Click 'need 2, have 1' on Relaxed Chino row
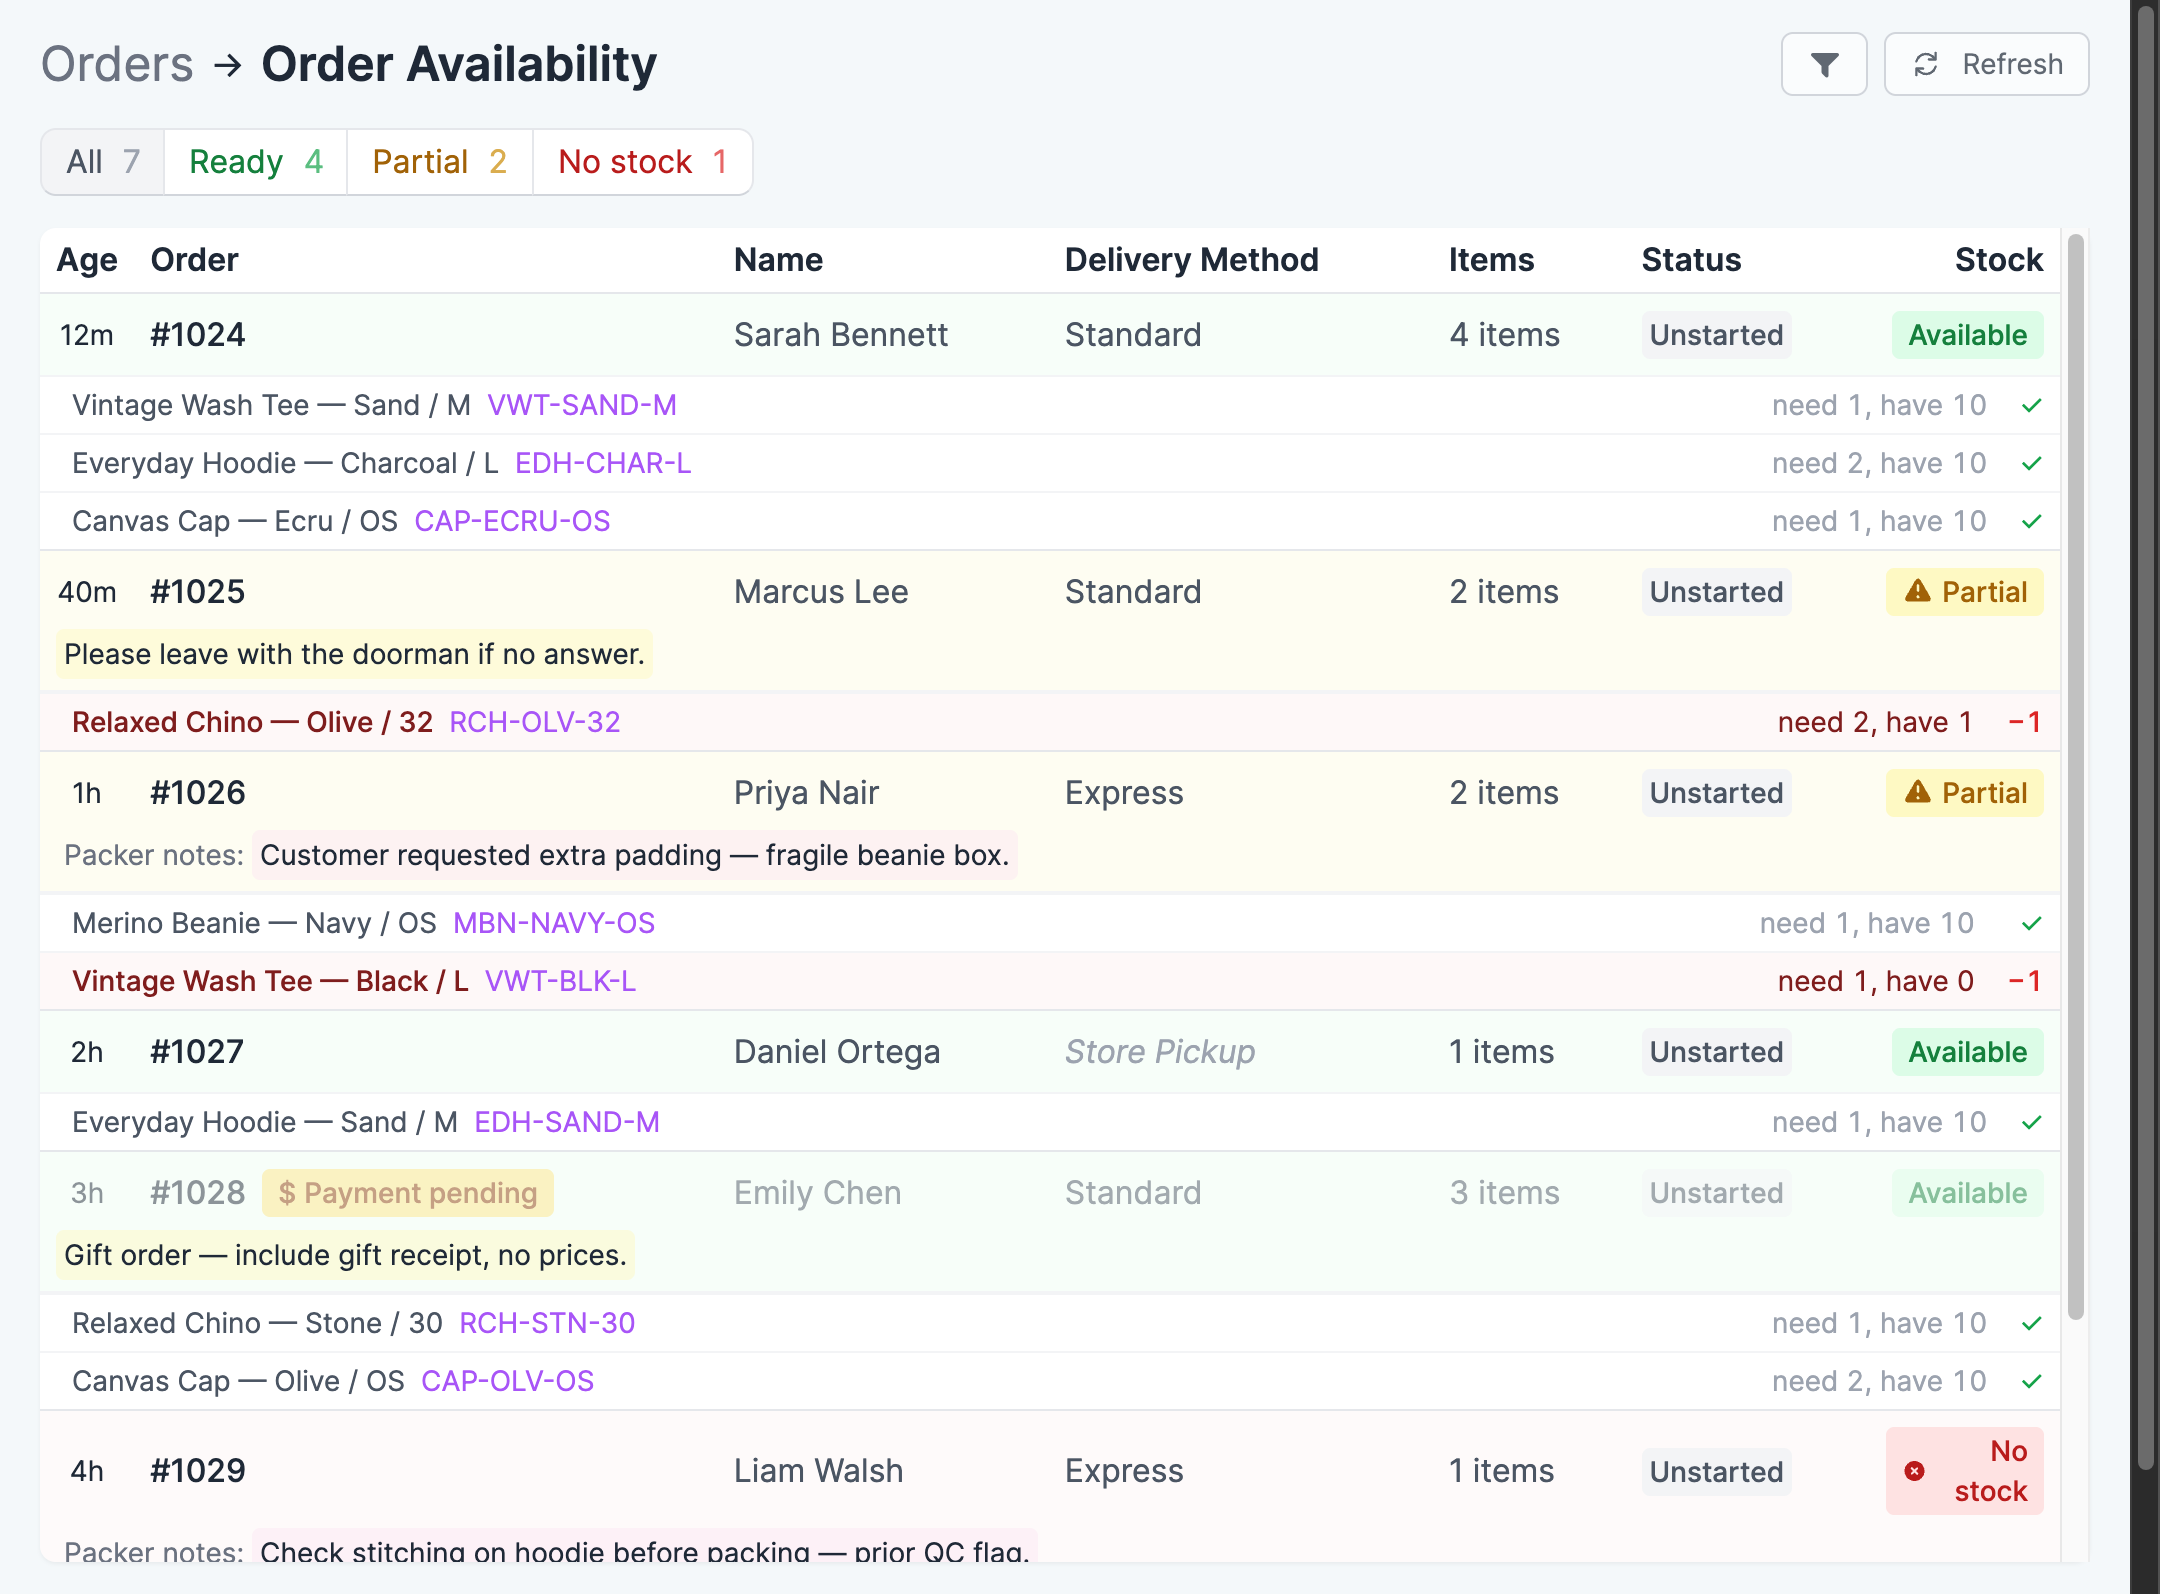This screenshot has height=1594, width=2160. tap(1874, 722)
